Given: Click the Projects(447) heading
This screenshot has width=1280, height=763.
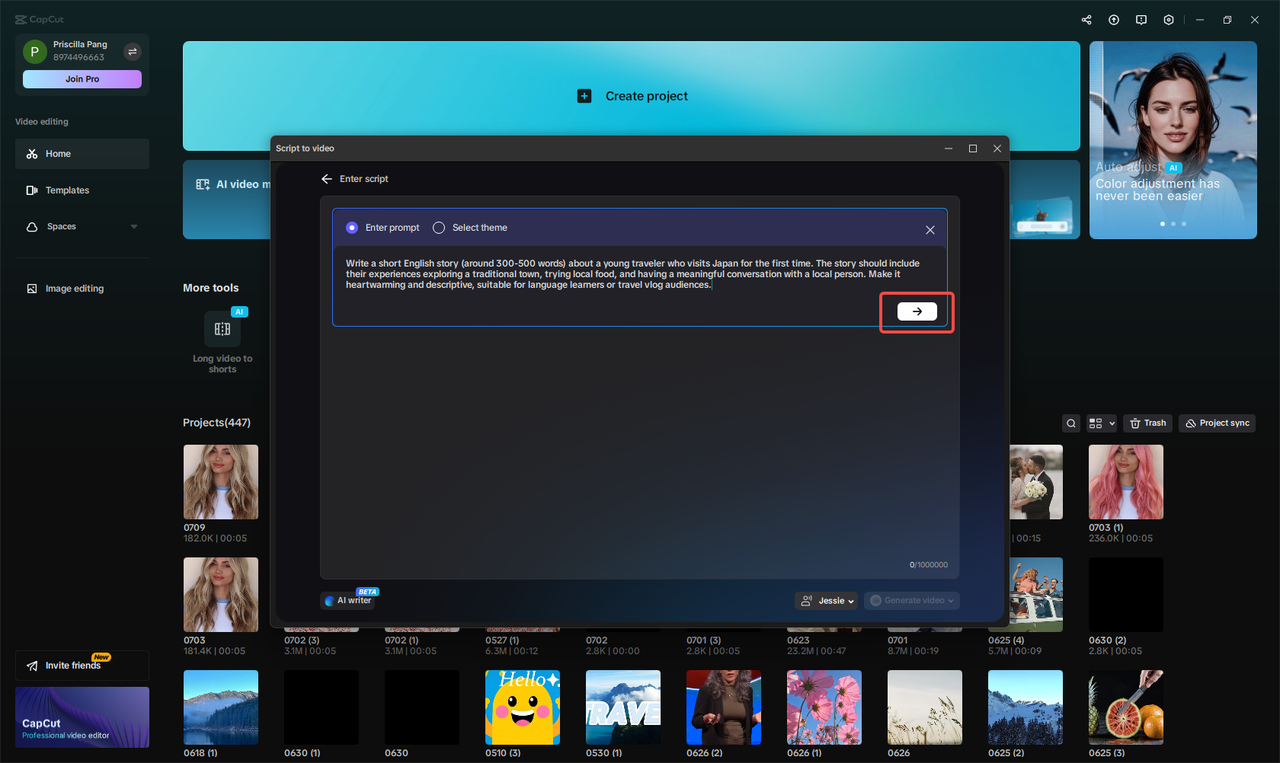Looking at the screenshot, I should (217, 423).
